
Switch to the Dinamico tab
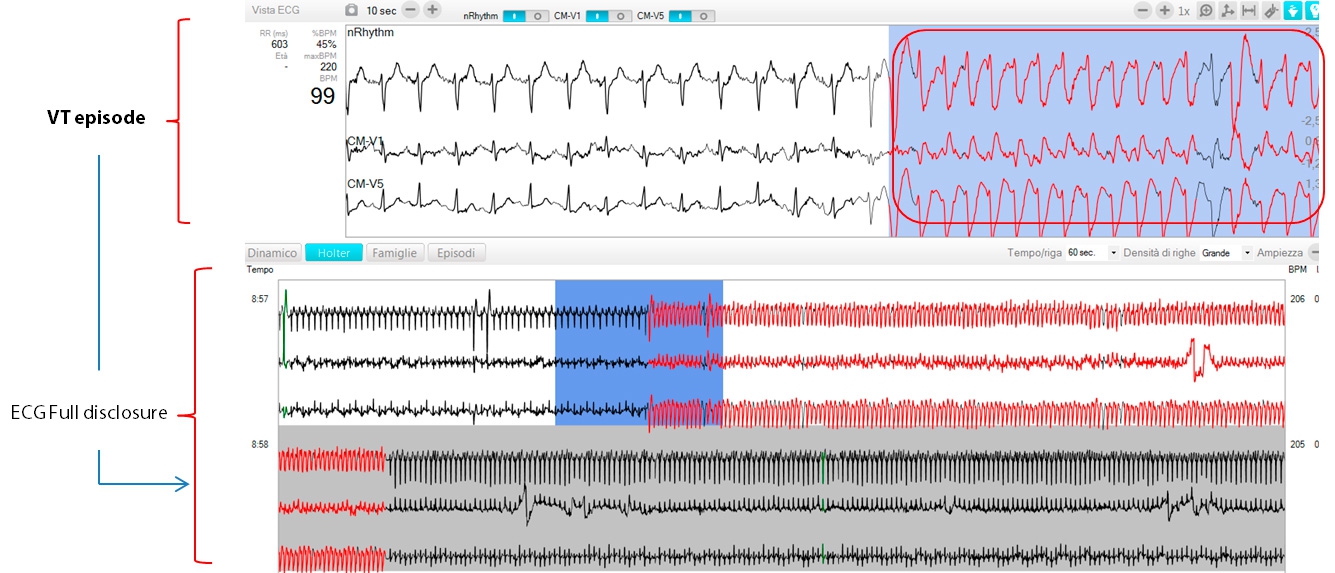tap(273, 253)
